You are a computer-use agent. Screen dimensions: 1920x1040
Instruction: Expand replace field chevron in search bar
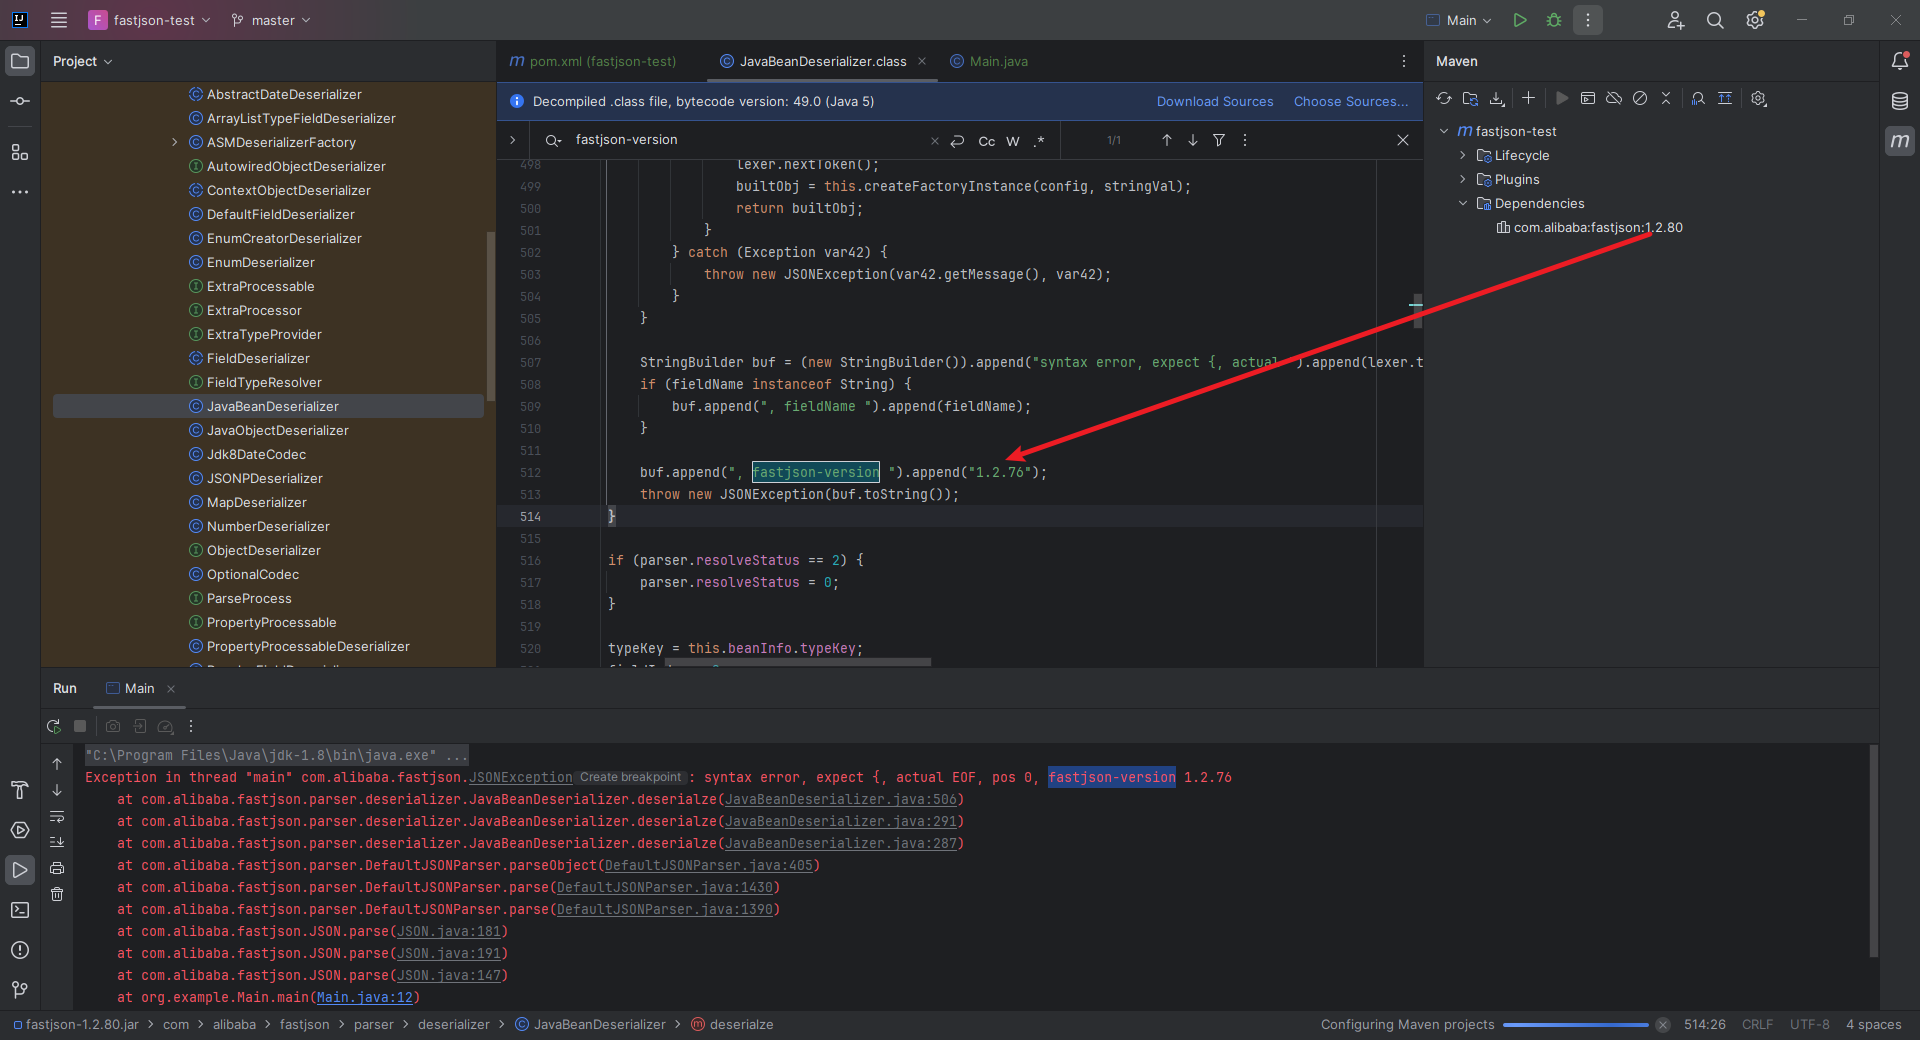click(513, 140)
